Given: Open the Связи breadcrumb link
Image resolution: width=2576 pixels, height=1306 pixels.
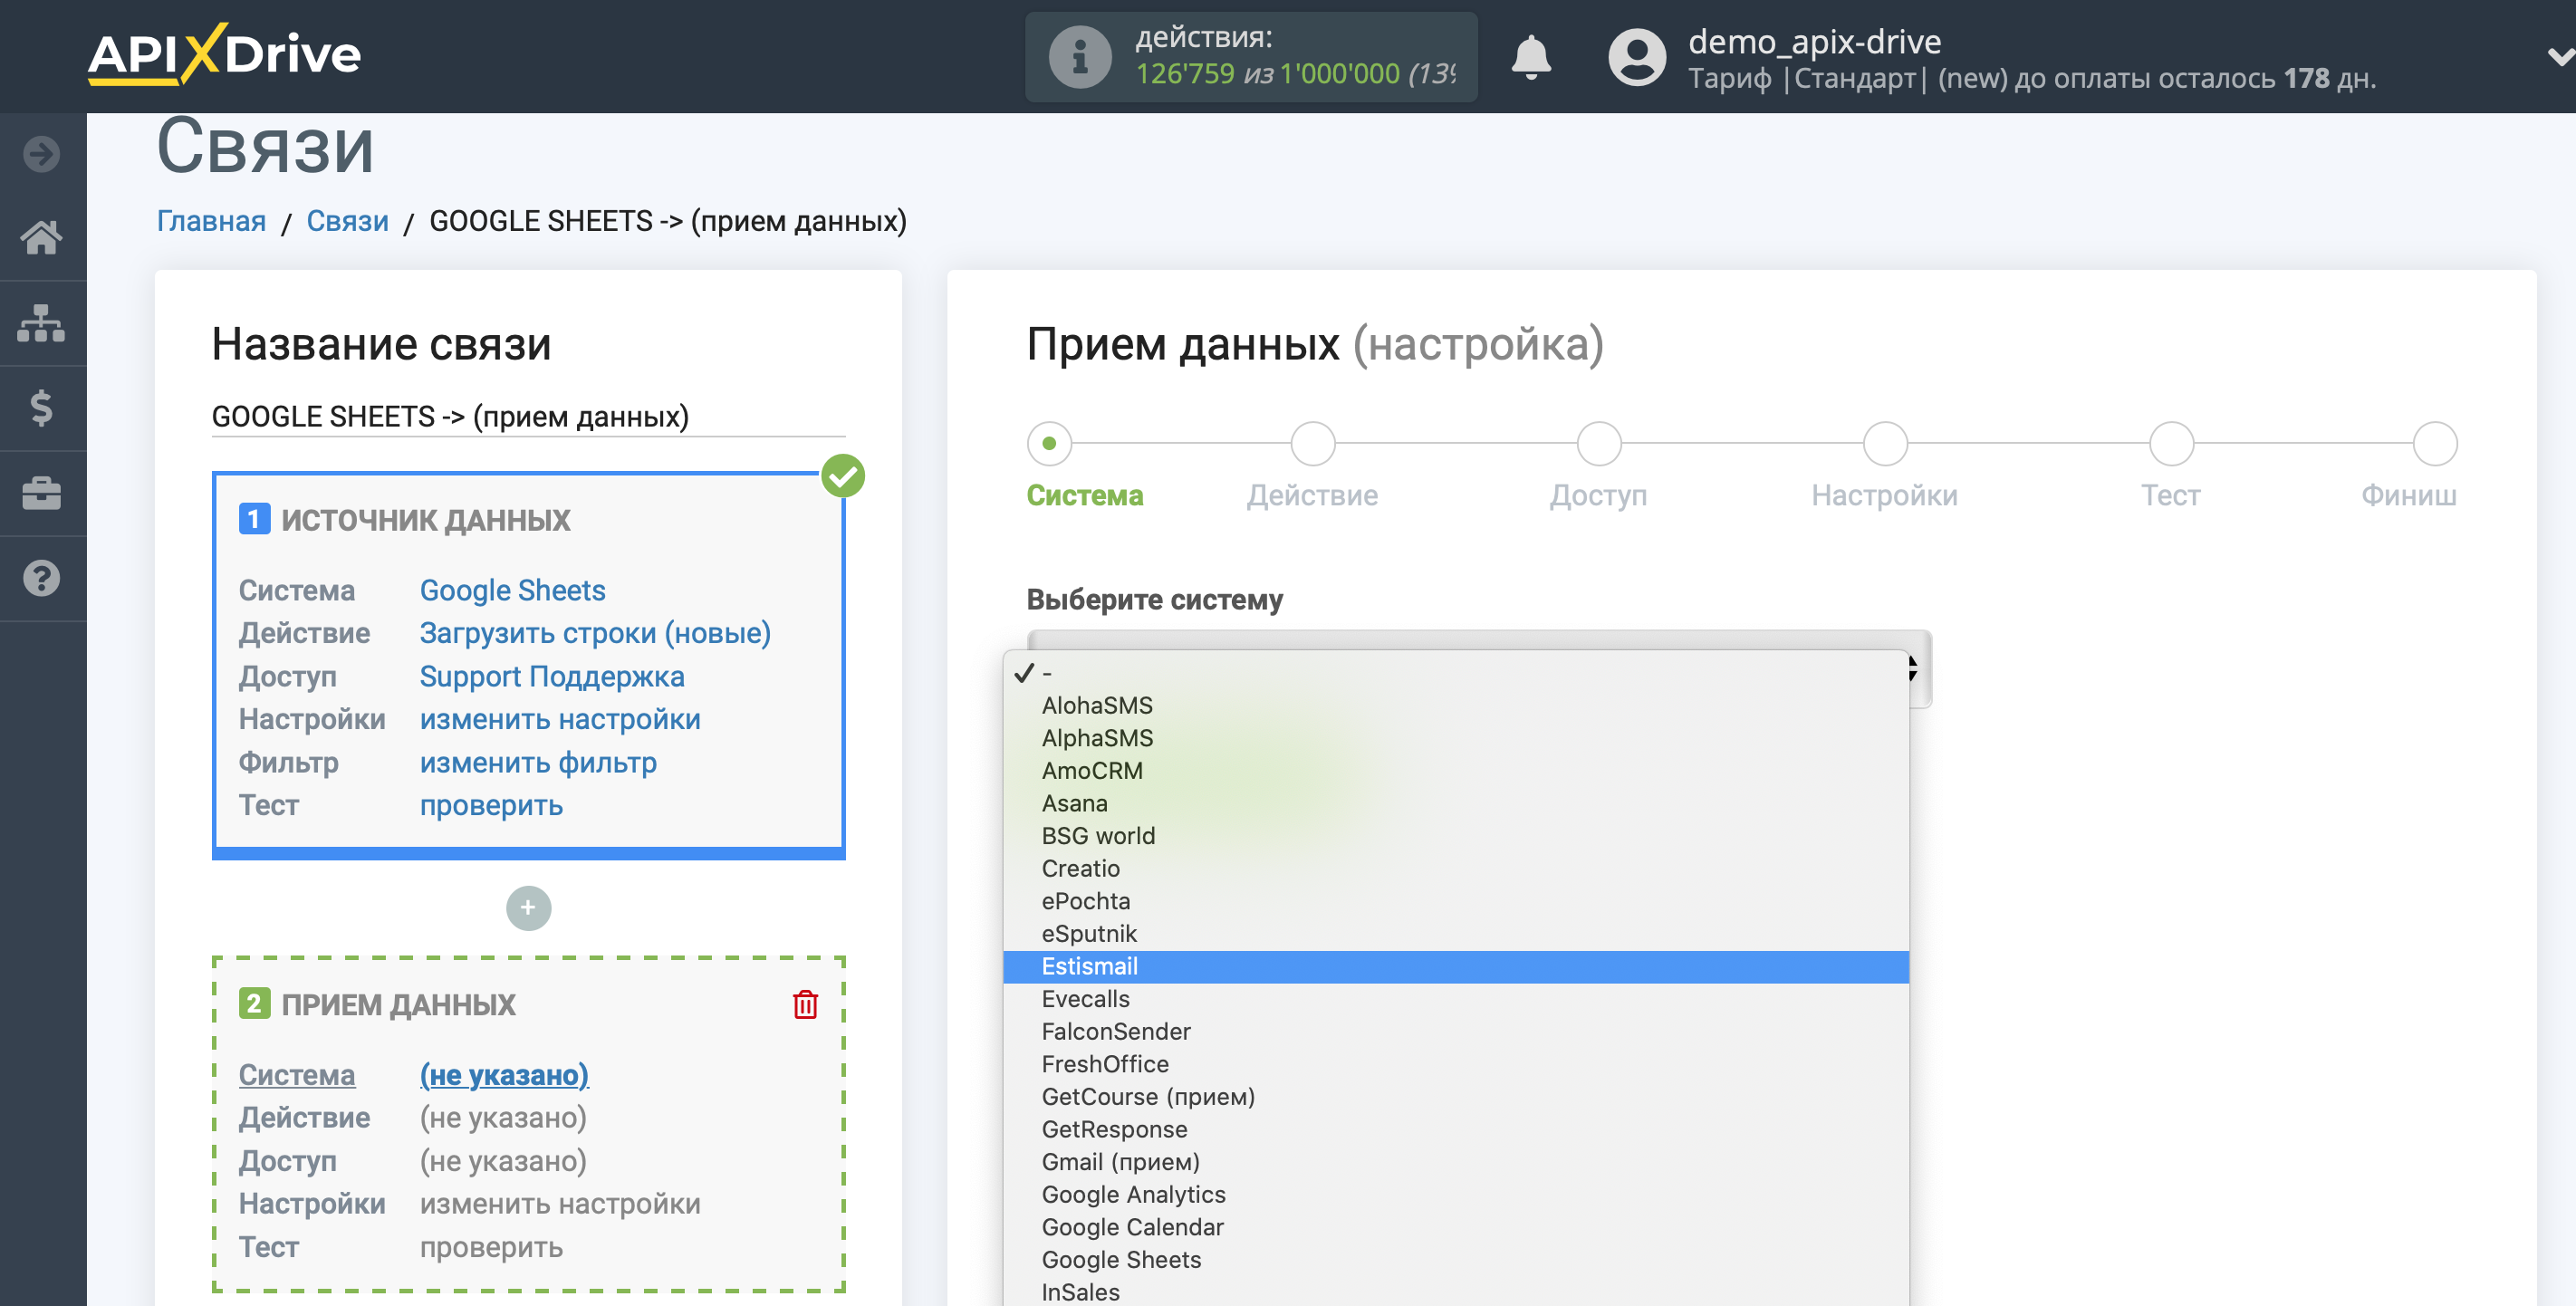Looking at the screenshot, I should click(347, 221).
